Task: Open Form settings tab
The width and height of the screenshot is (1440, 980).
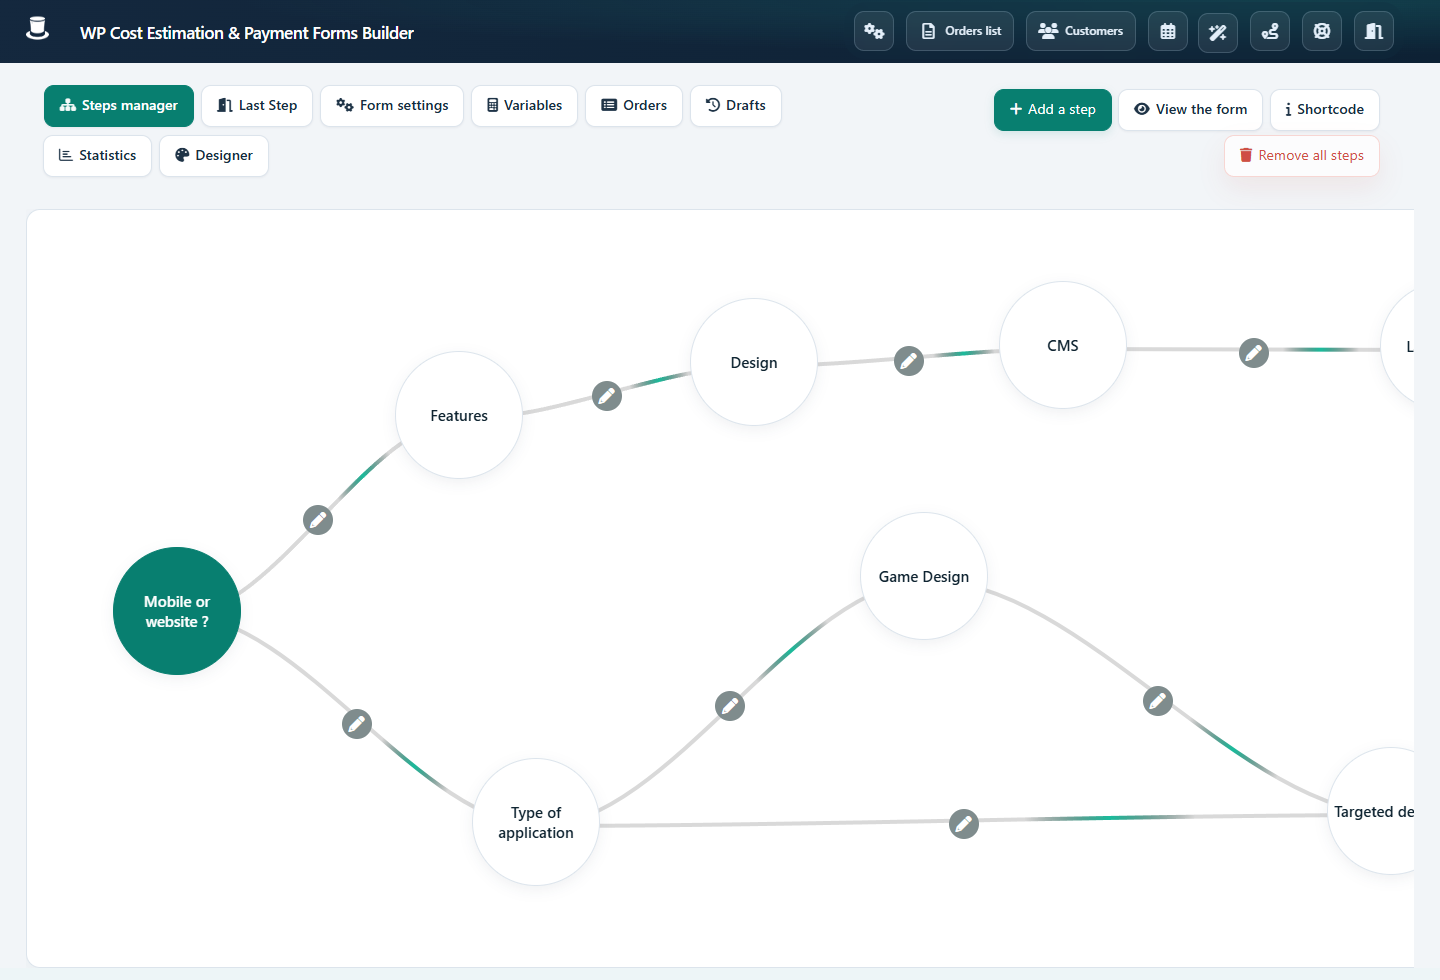Action: pyautogui.click(x=392, y=106)
